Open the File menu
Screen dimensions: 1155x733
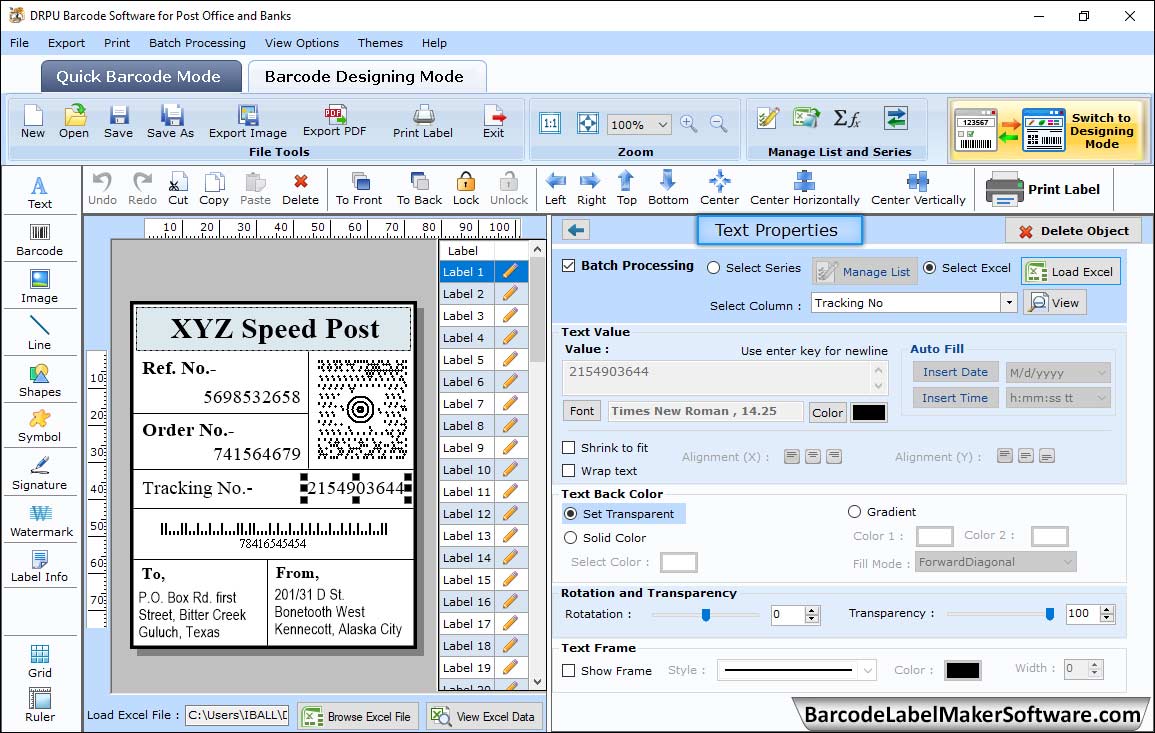pyautogui.click(x=19, y=43)
